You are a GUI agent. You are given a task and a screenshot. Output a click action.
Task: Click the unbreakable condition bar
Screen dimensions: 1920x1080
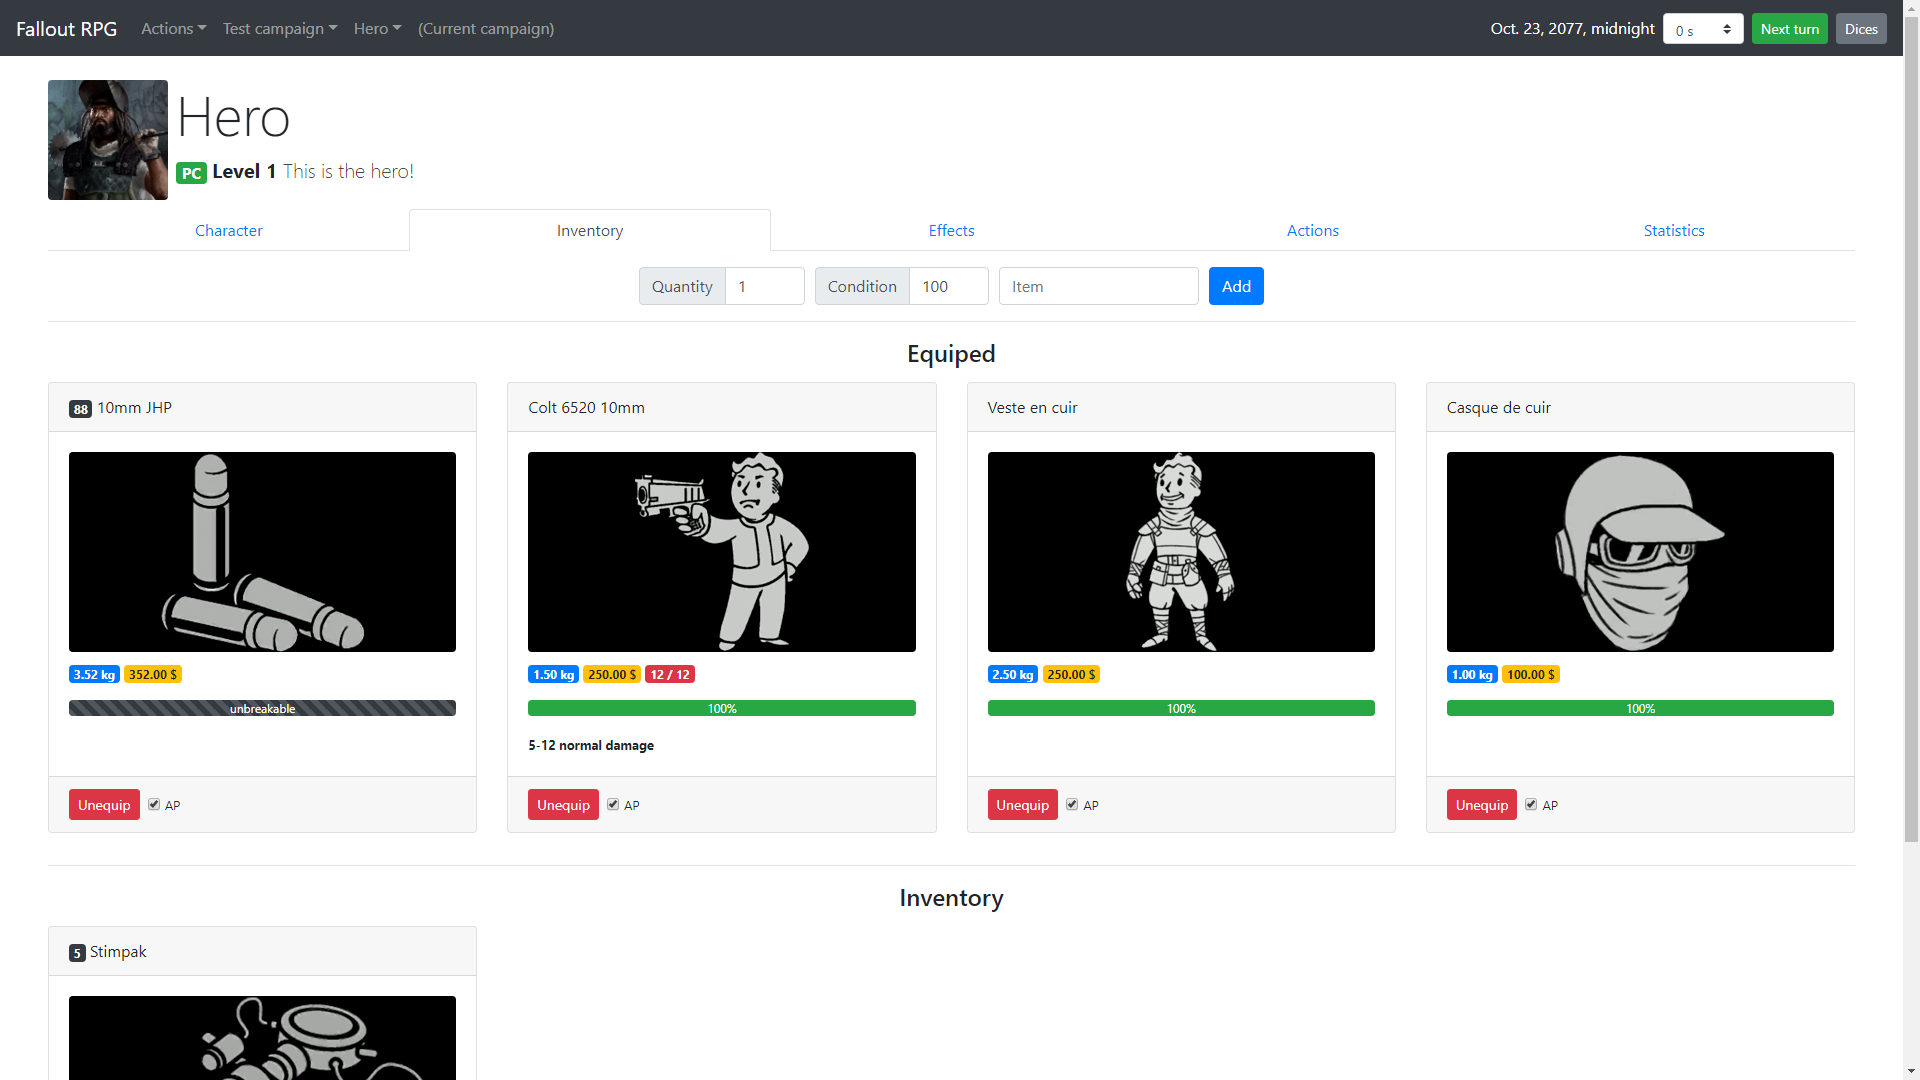(x=262, y=708)
